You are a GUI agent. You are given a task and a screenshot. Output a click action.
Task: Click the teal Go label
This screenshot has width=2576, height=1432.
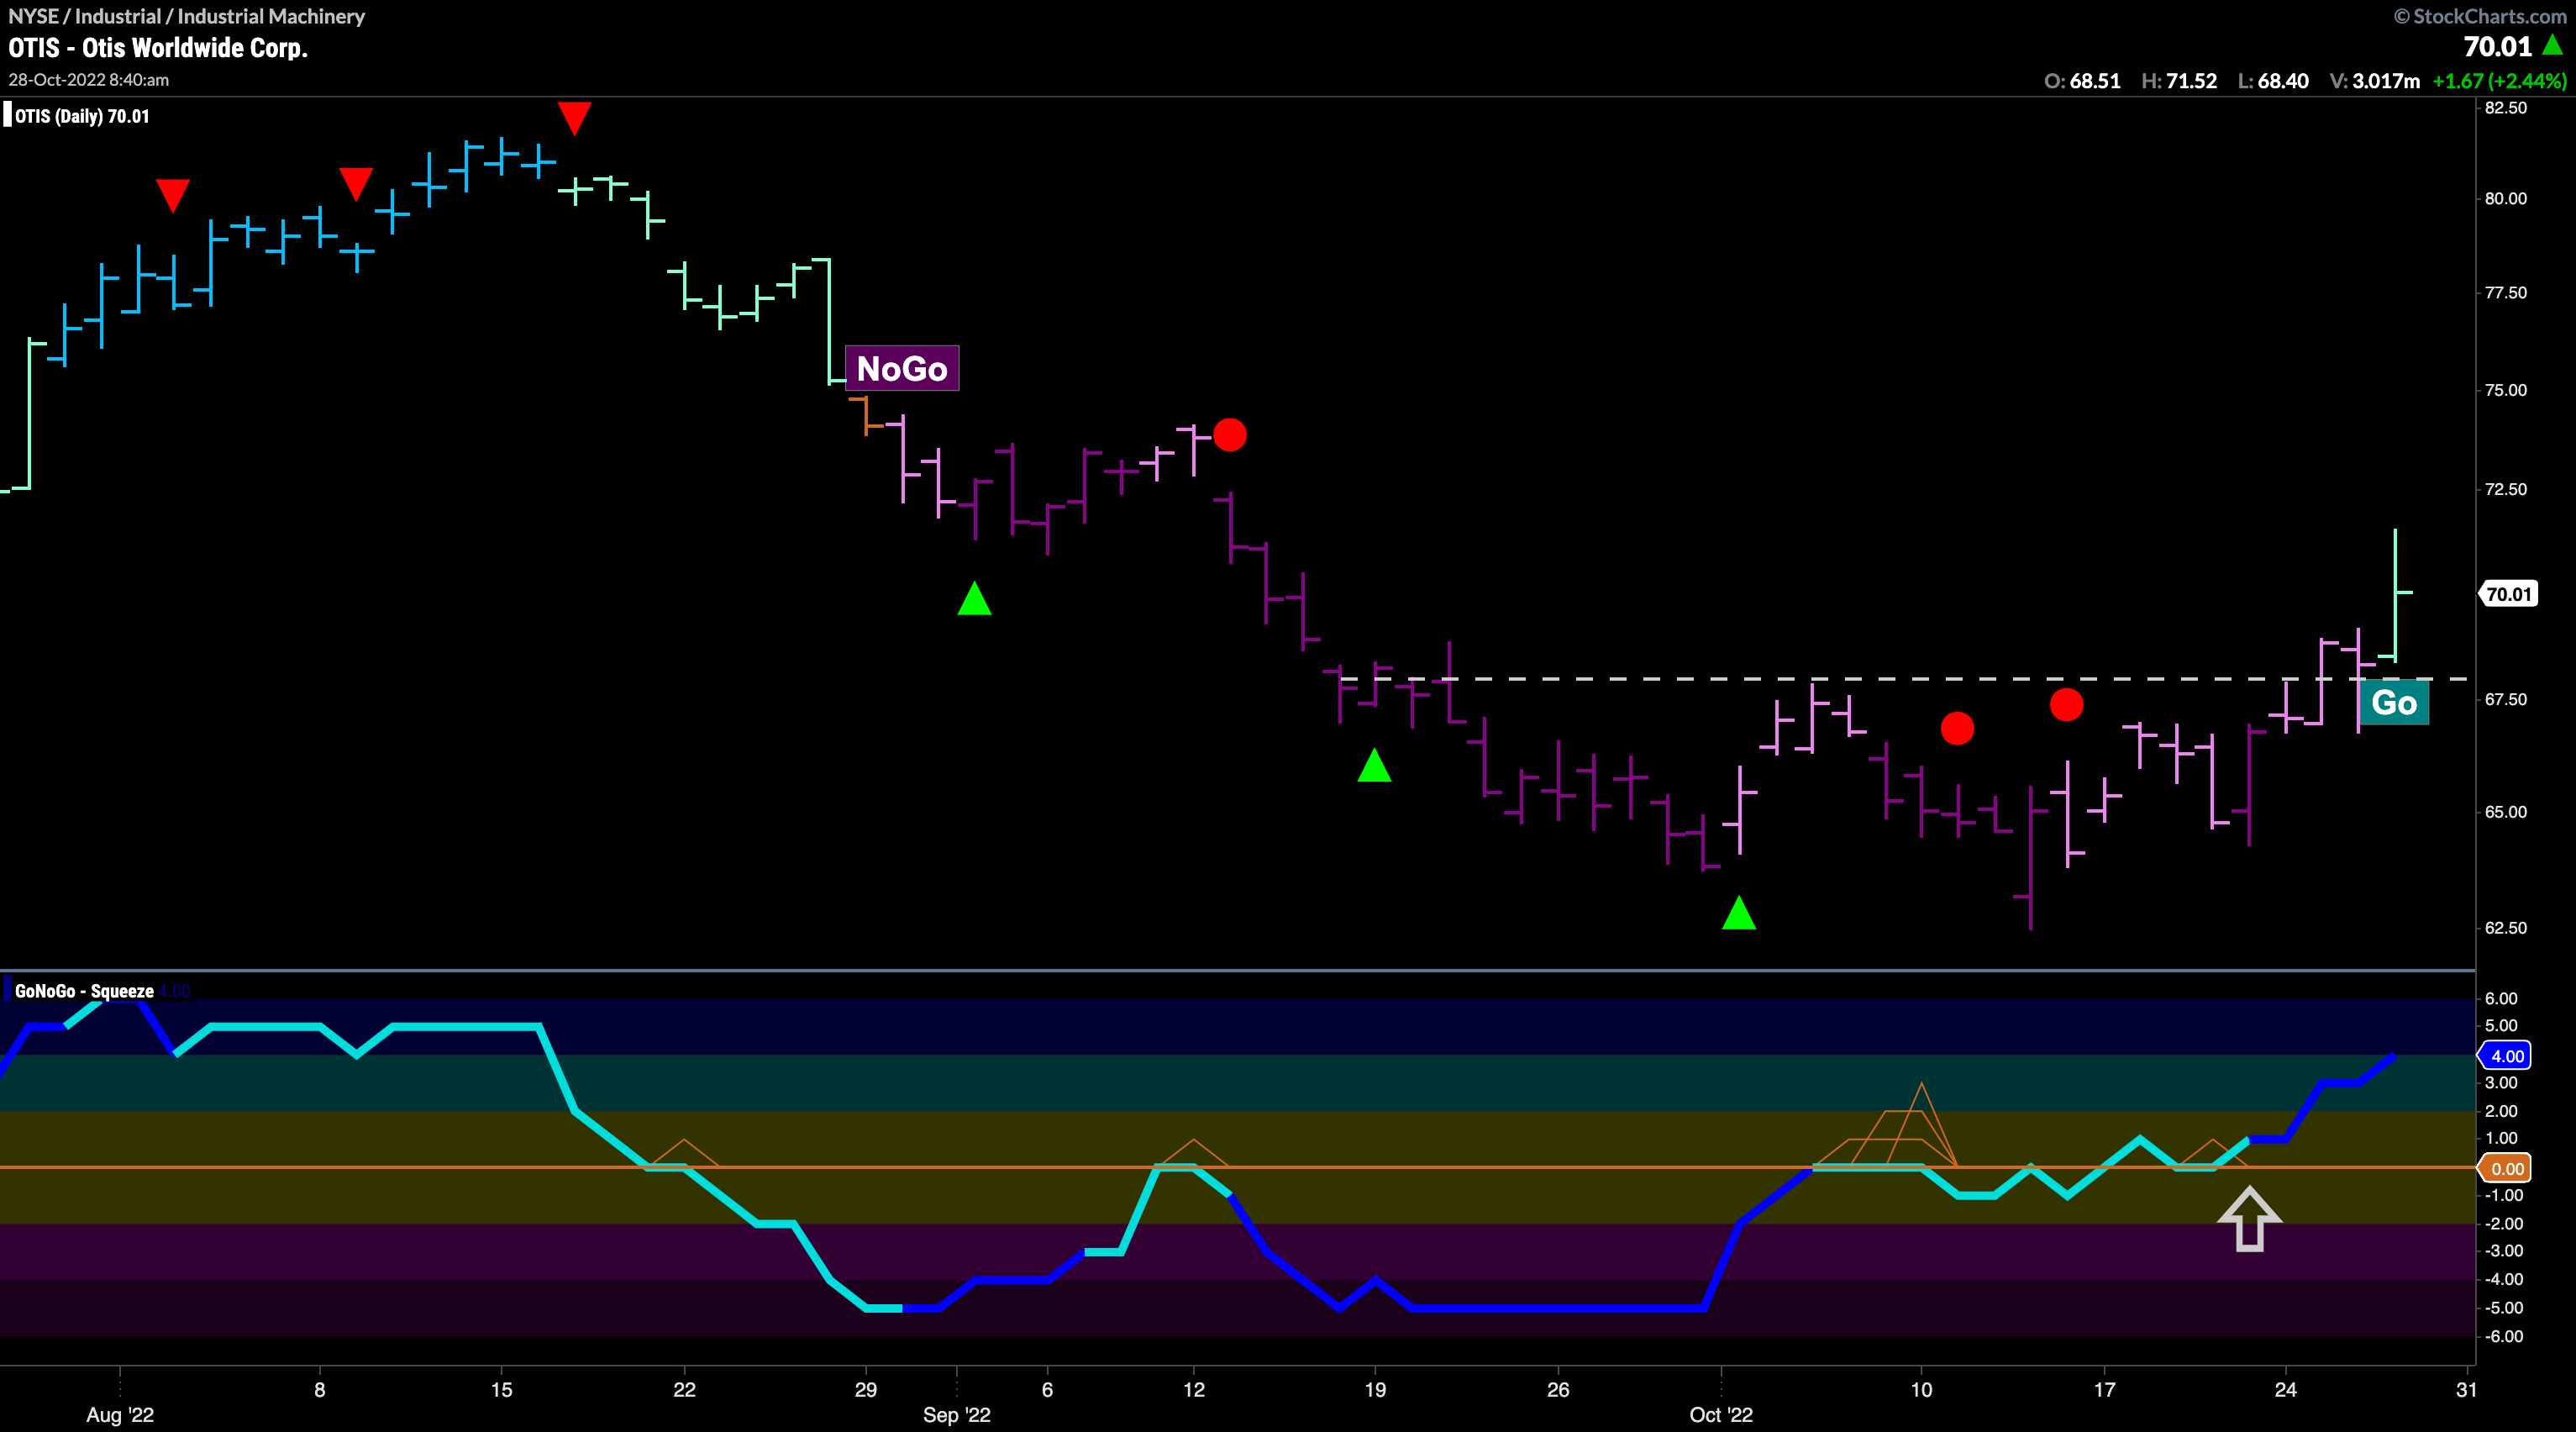(x=2394, y=702)
